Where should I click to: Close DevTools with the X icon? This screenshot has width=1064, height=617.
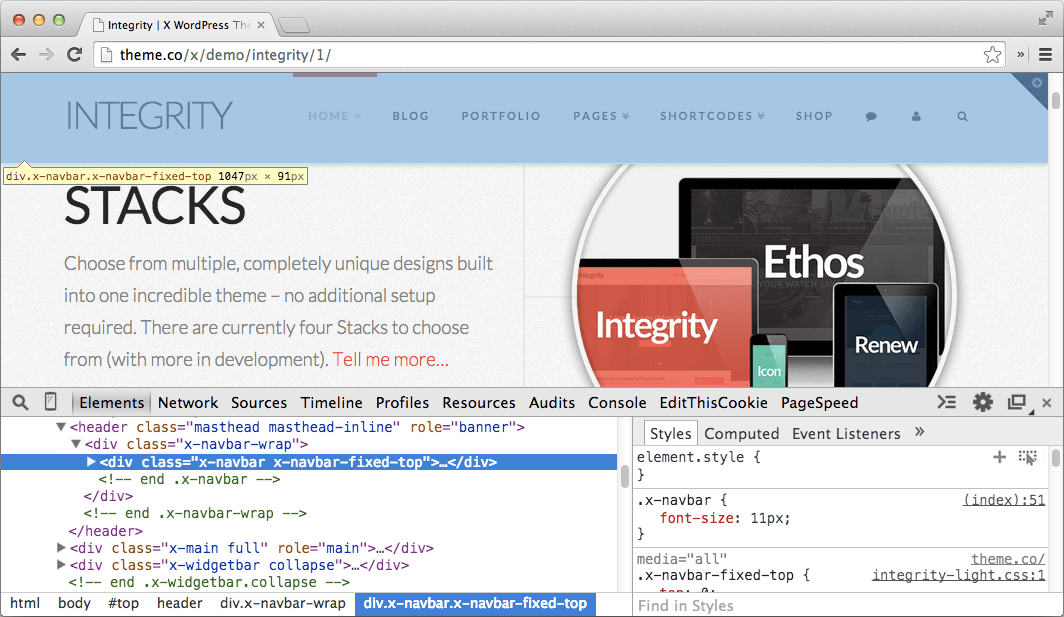[1046, 403]
